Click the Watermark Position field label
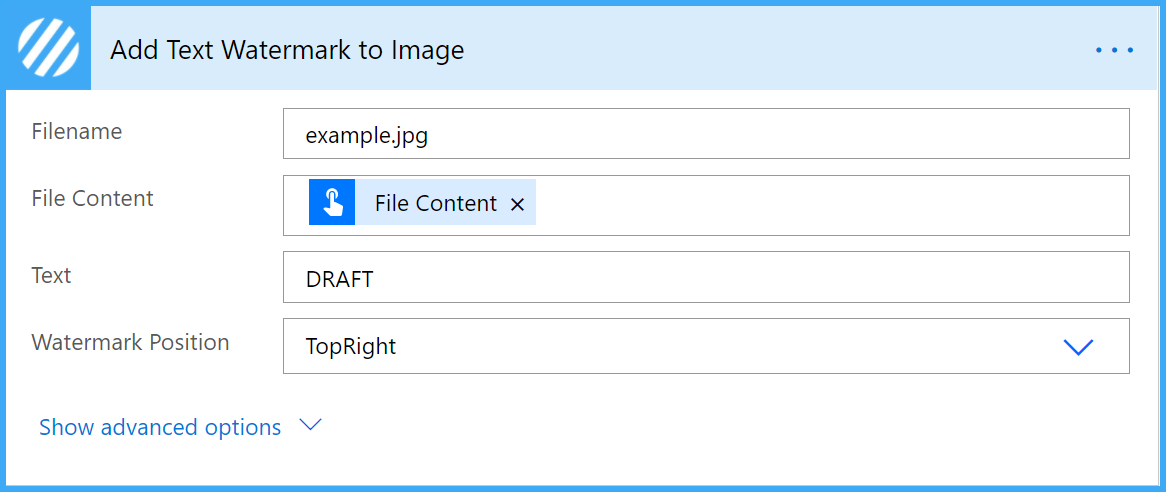This screenshot has width=1166, height=492. point(130,343)
